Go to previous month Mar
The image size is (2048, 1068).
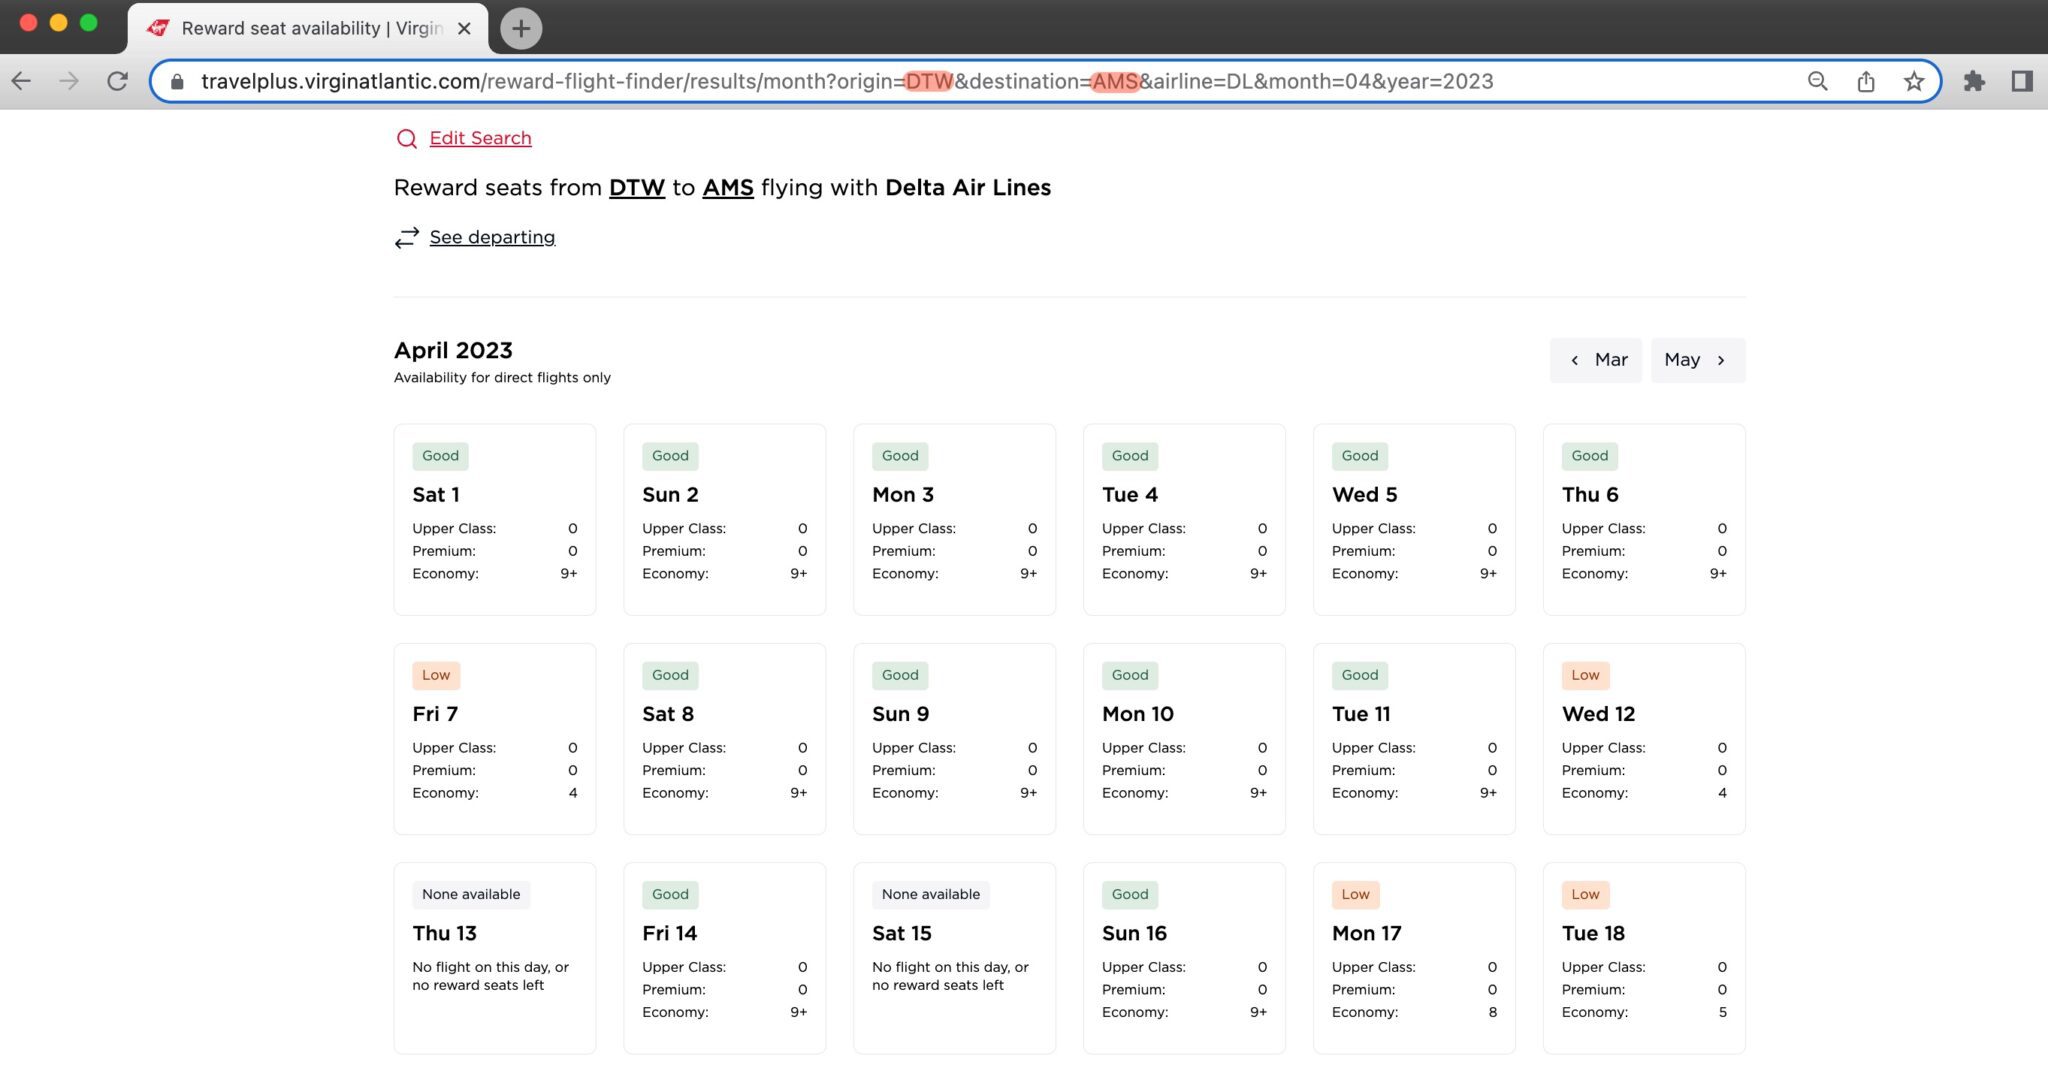pyautogui.click(x=1595, y=360)
